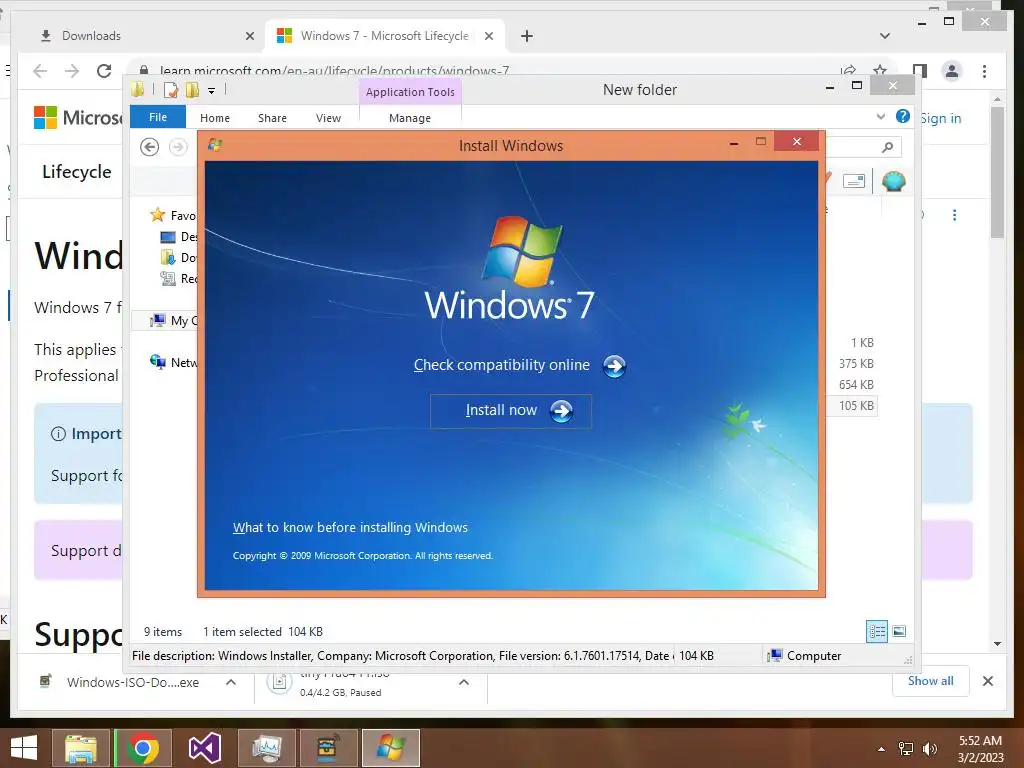Select the file row showing 105 KB
Viewport: 1024px width, 768px height.
pos(851,406)
